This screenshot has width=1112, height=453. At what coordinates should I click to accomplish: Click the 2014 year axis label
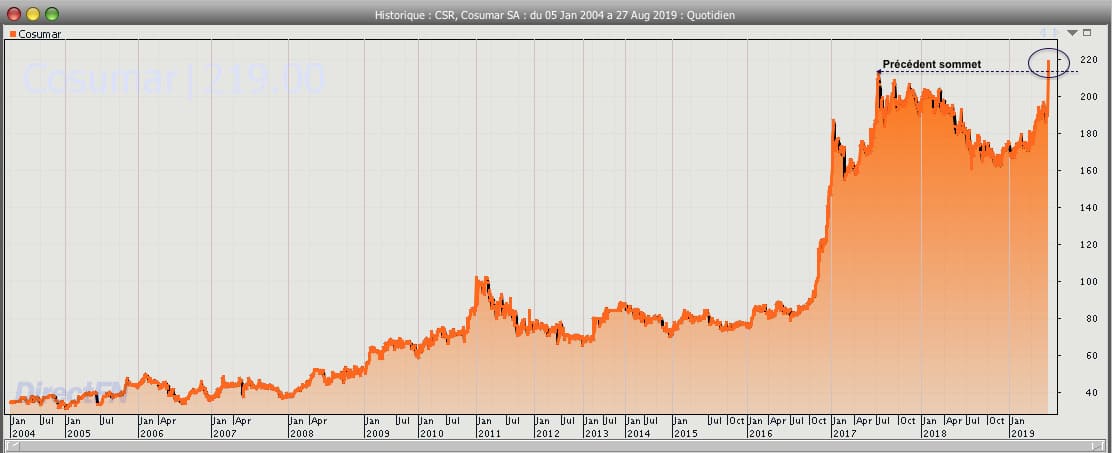(639, 432)
